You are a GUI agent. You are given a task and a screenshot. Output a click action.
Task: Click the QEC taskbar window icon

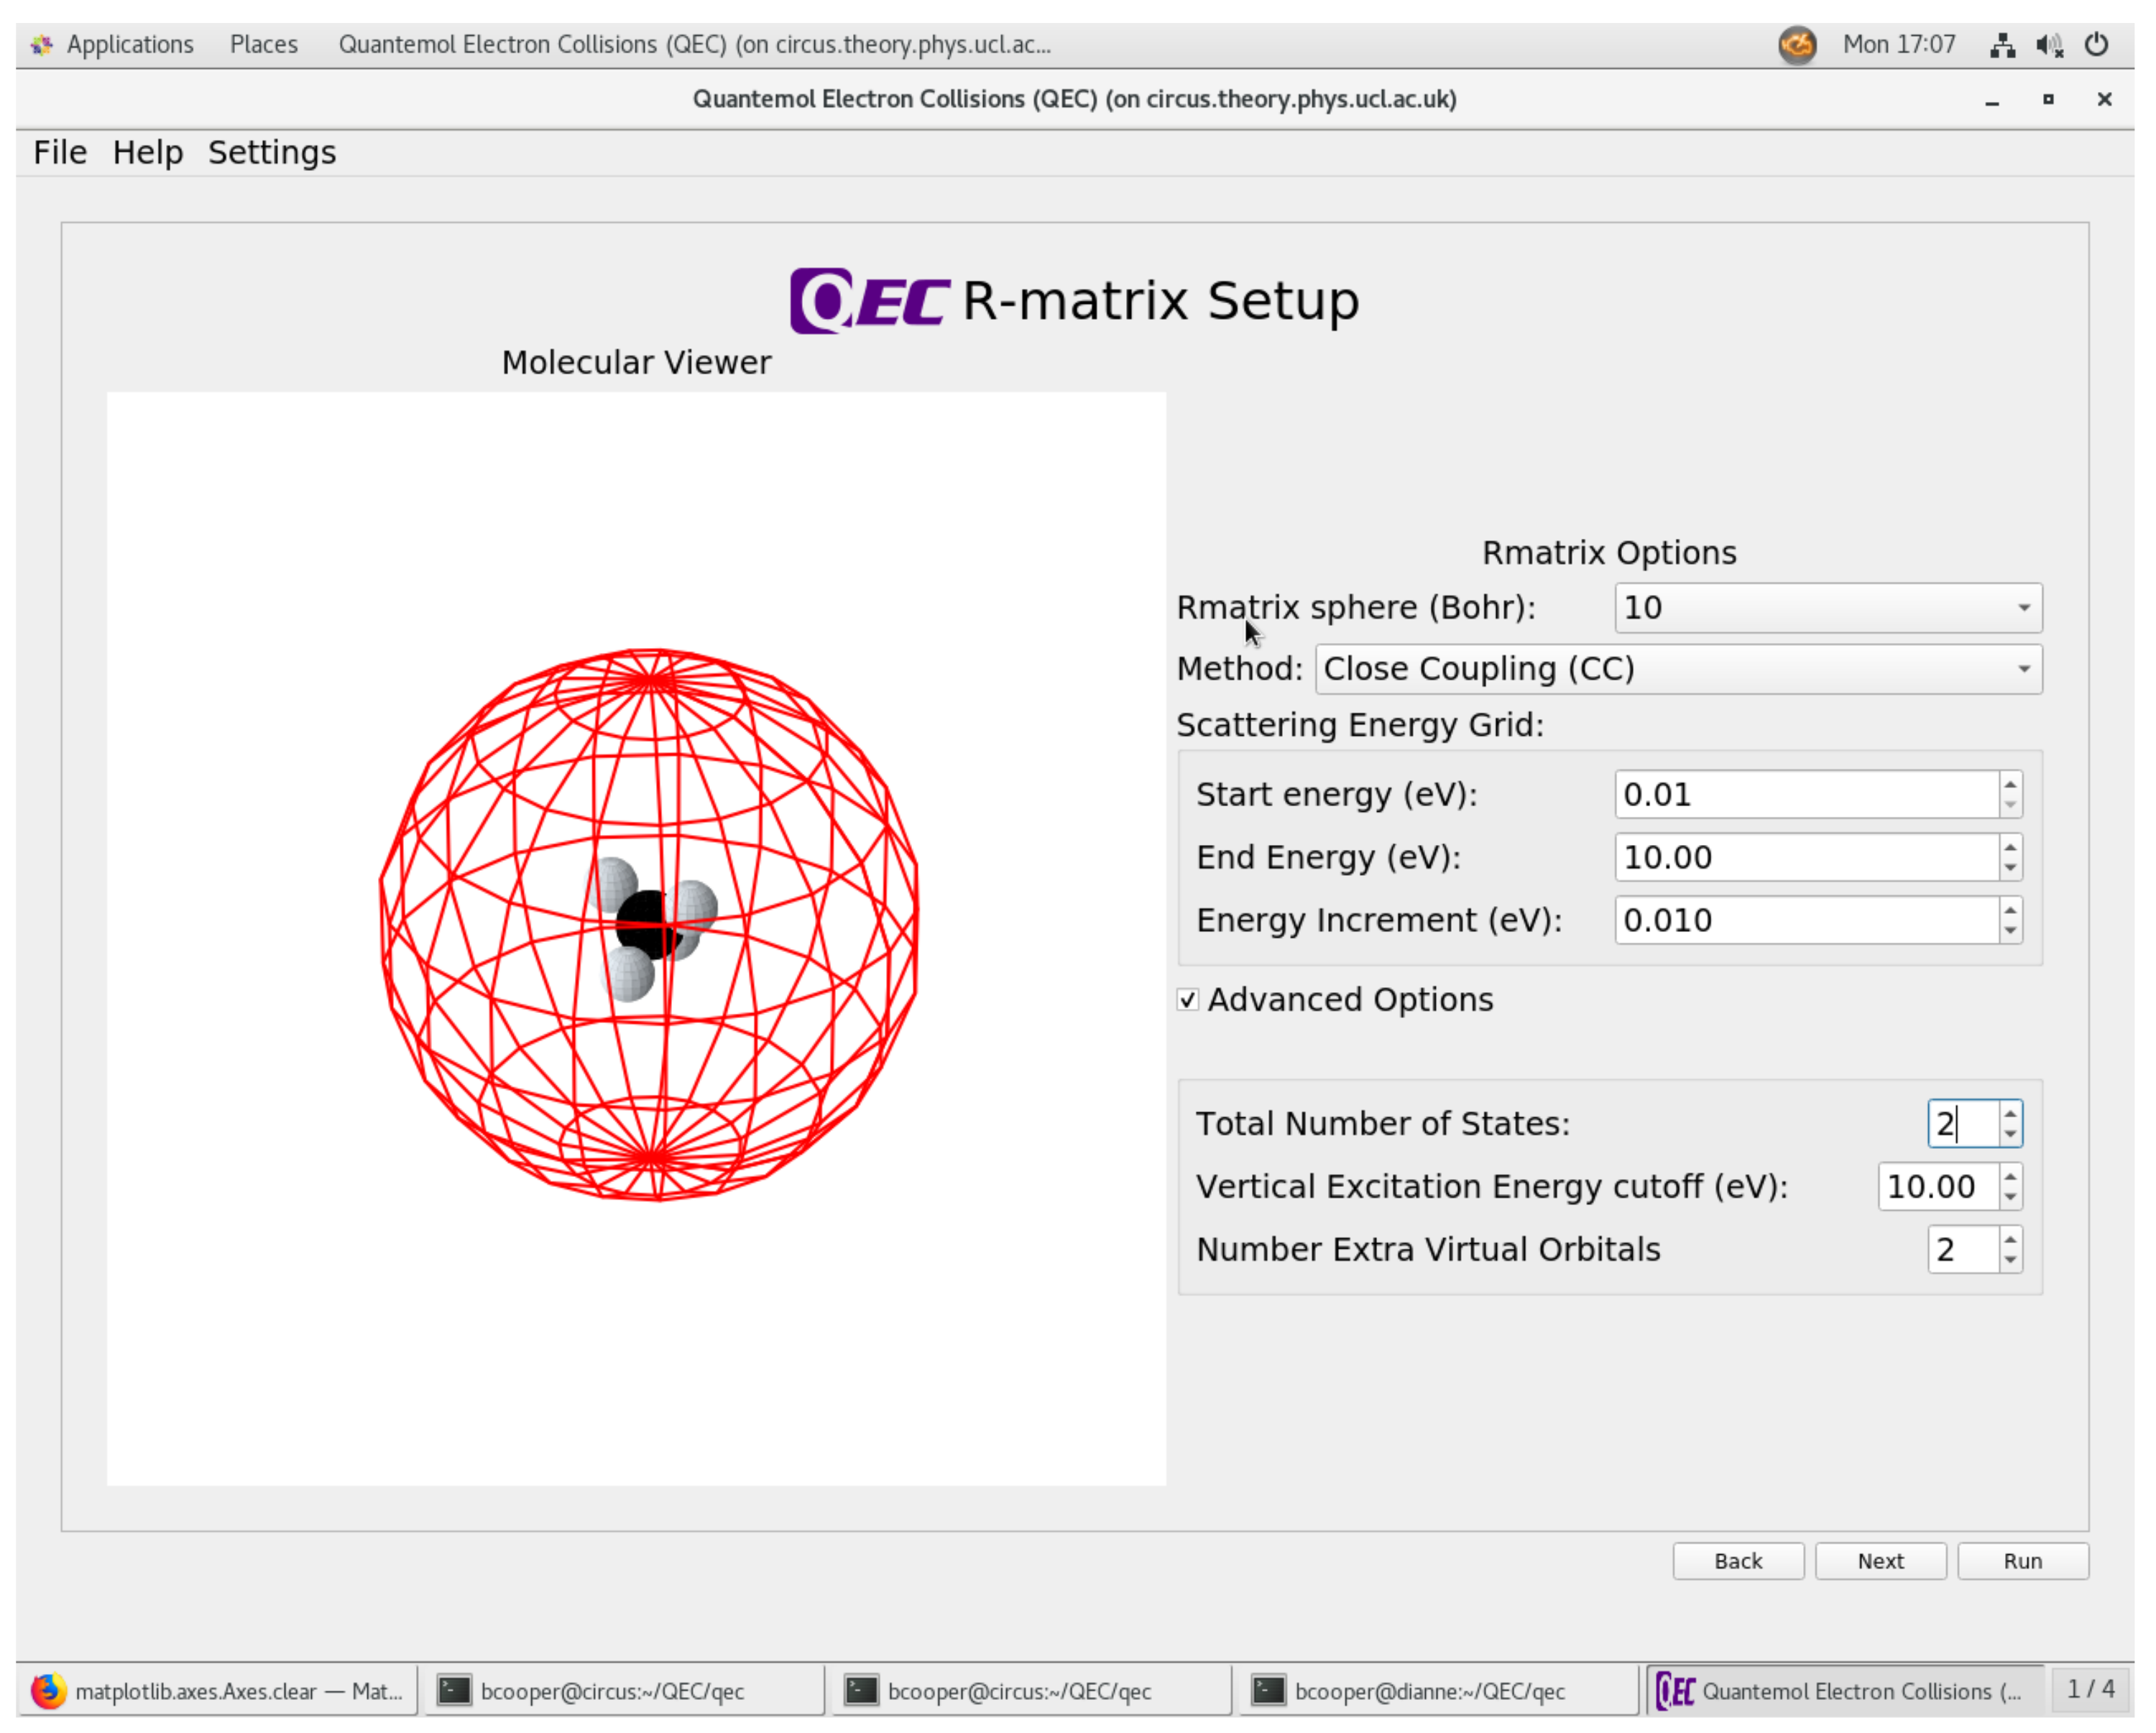pos(1675,1690)
